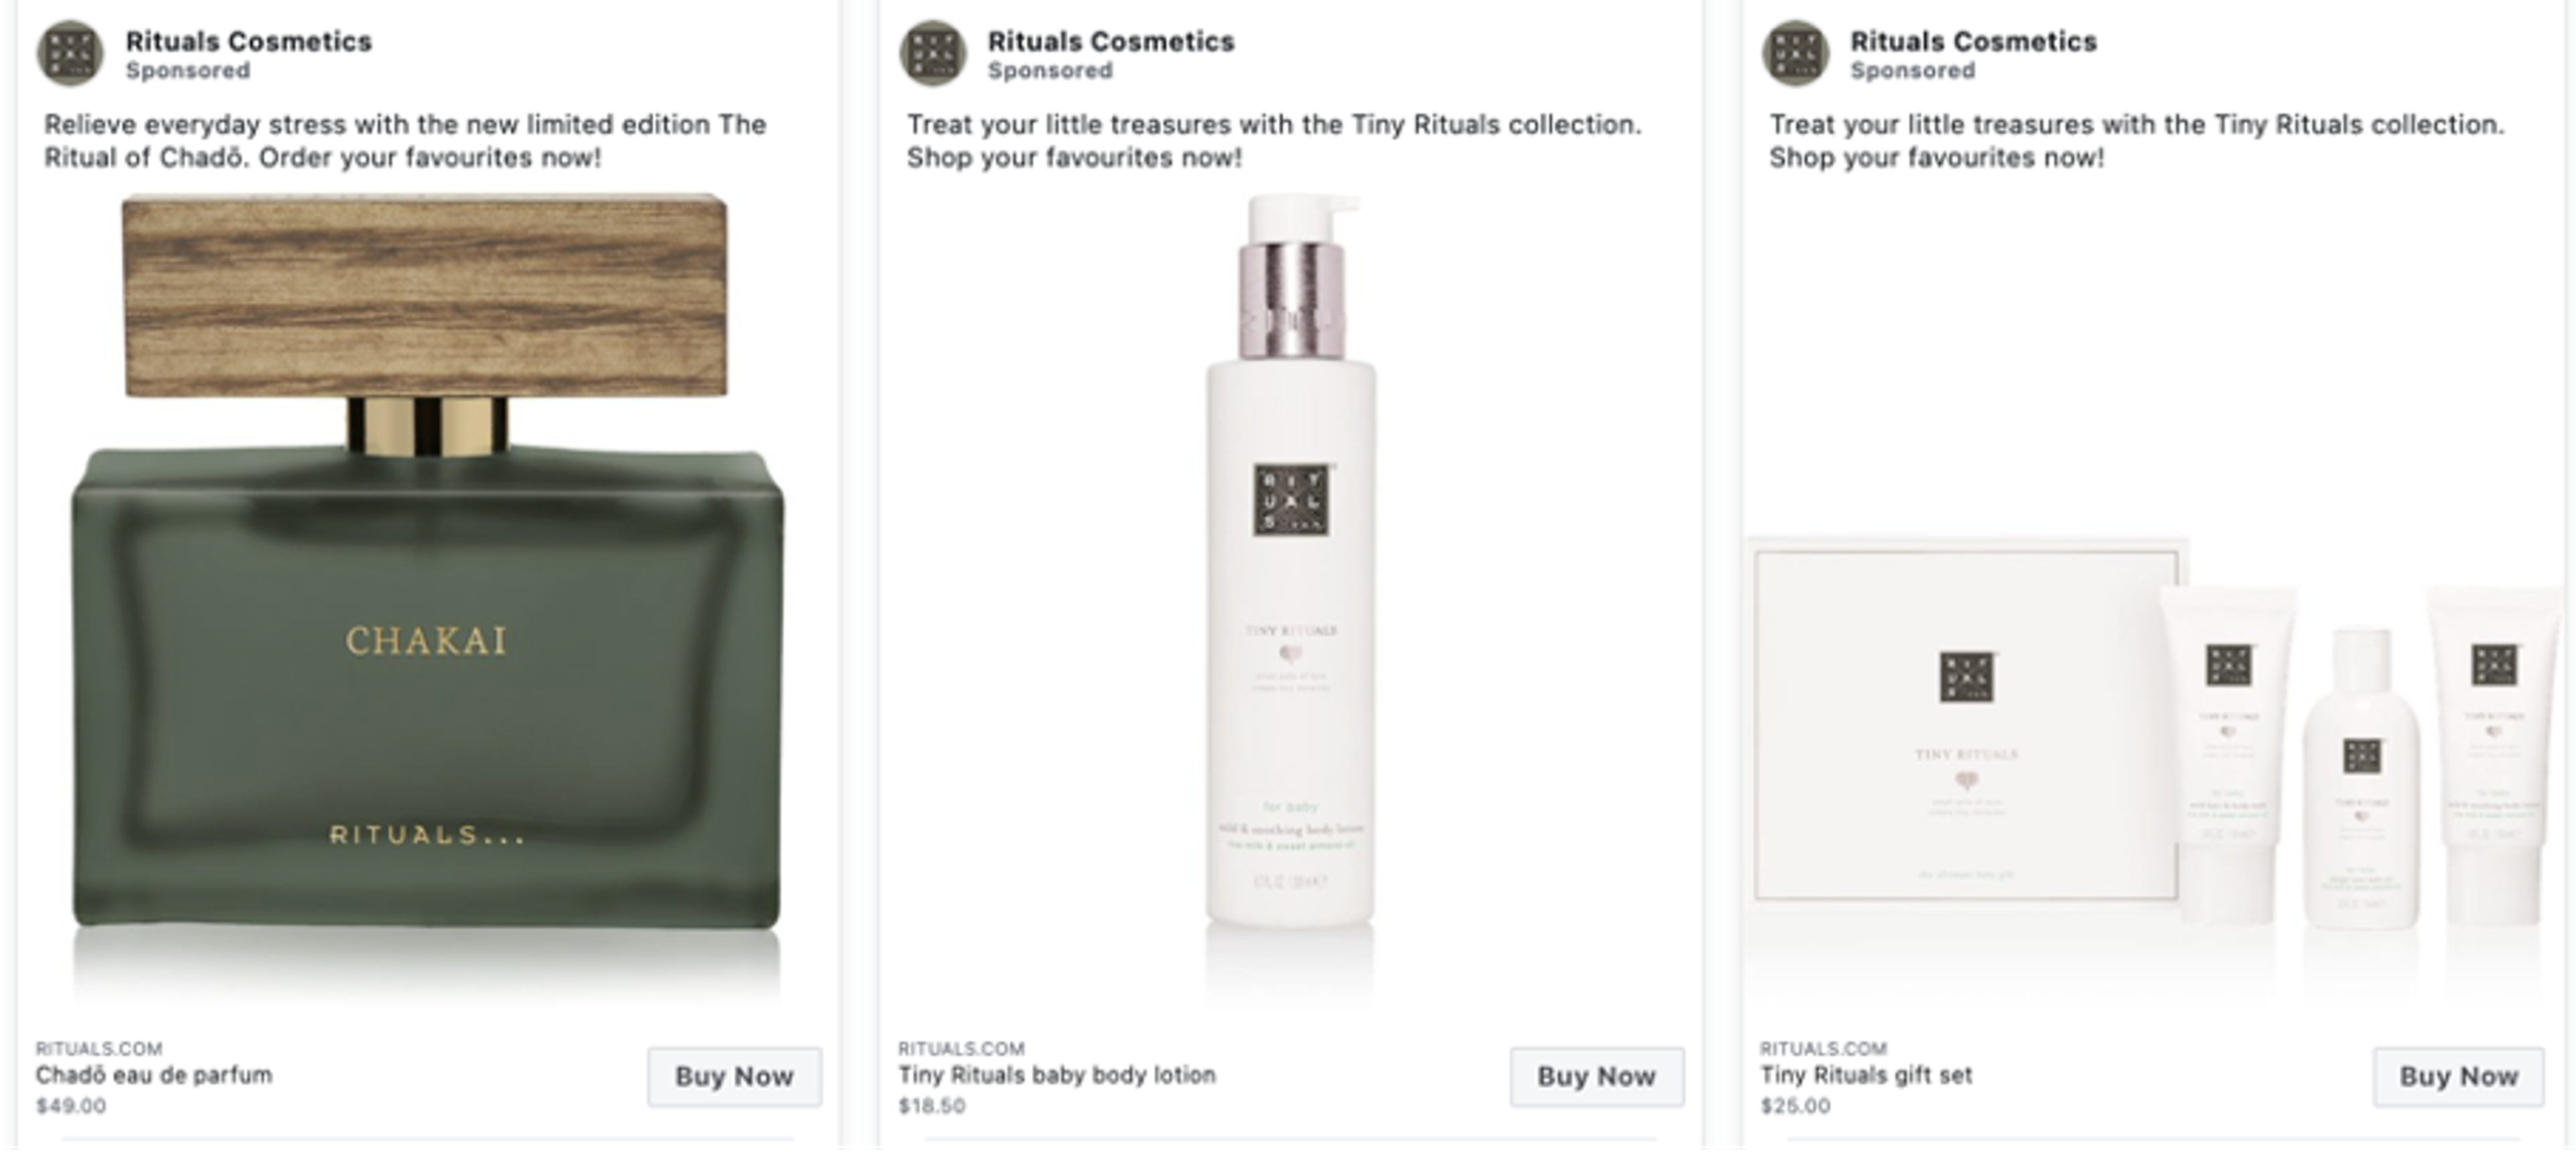Click Buy Now for the Tiny Rituals baby body lotion
Viewport: 2576px width, 1152px height.
[x=1597, y=1078]
